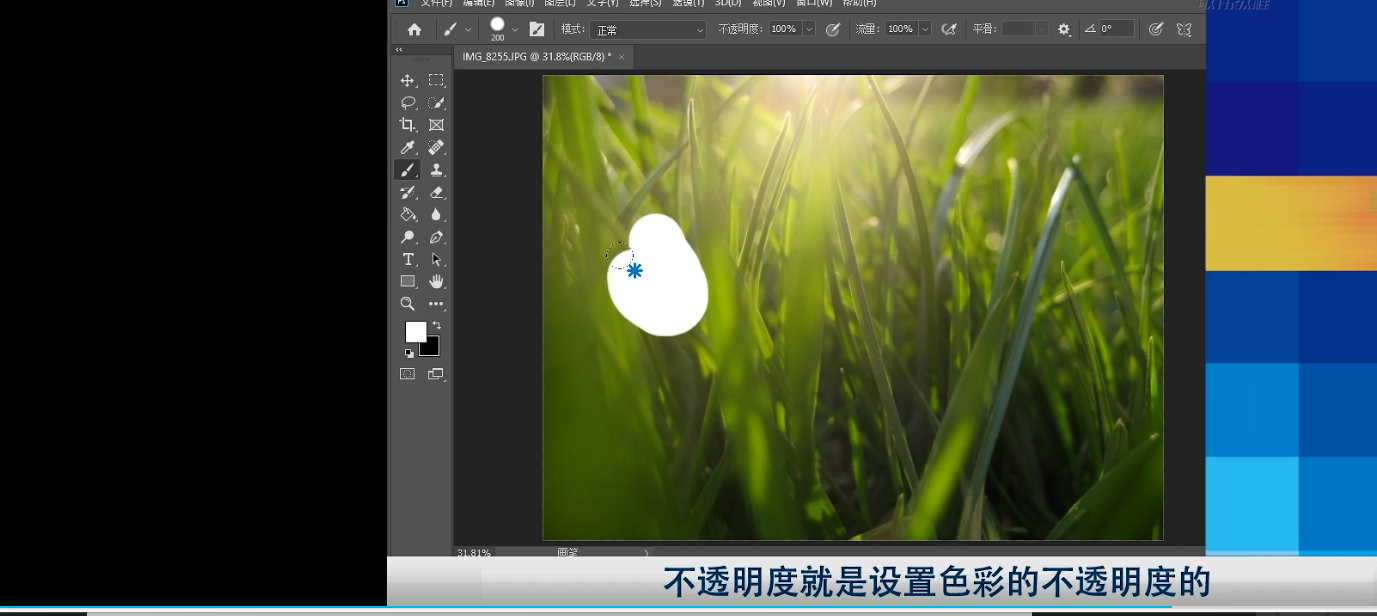The height and width of the screenshot is (616, 1377).
Task: Click the Home icon in options bar
Action: pyautogui.click(x=414, y=29)
